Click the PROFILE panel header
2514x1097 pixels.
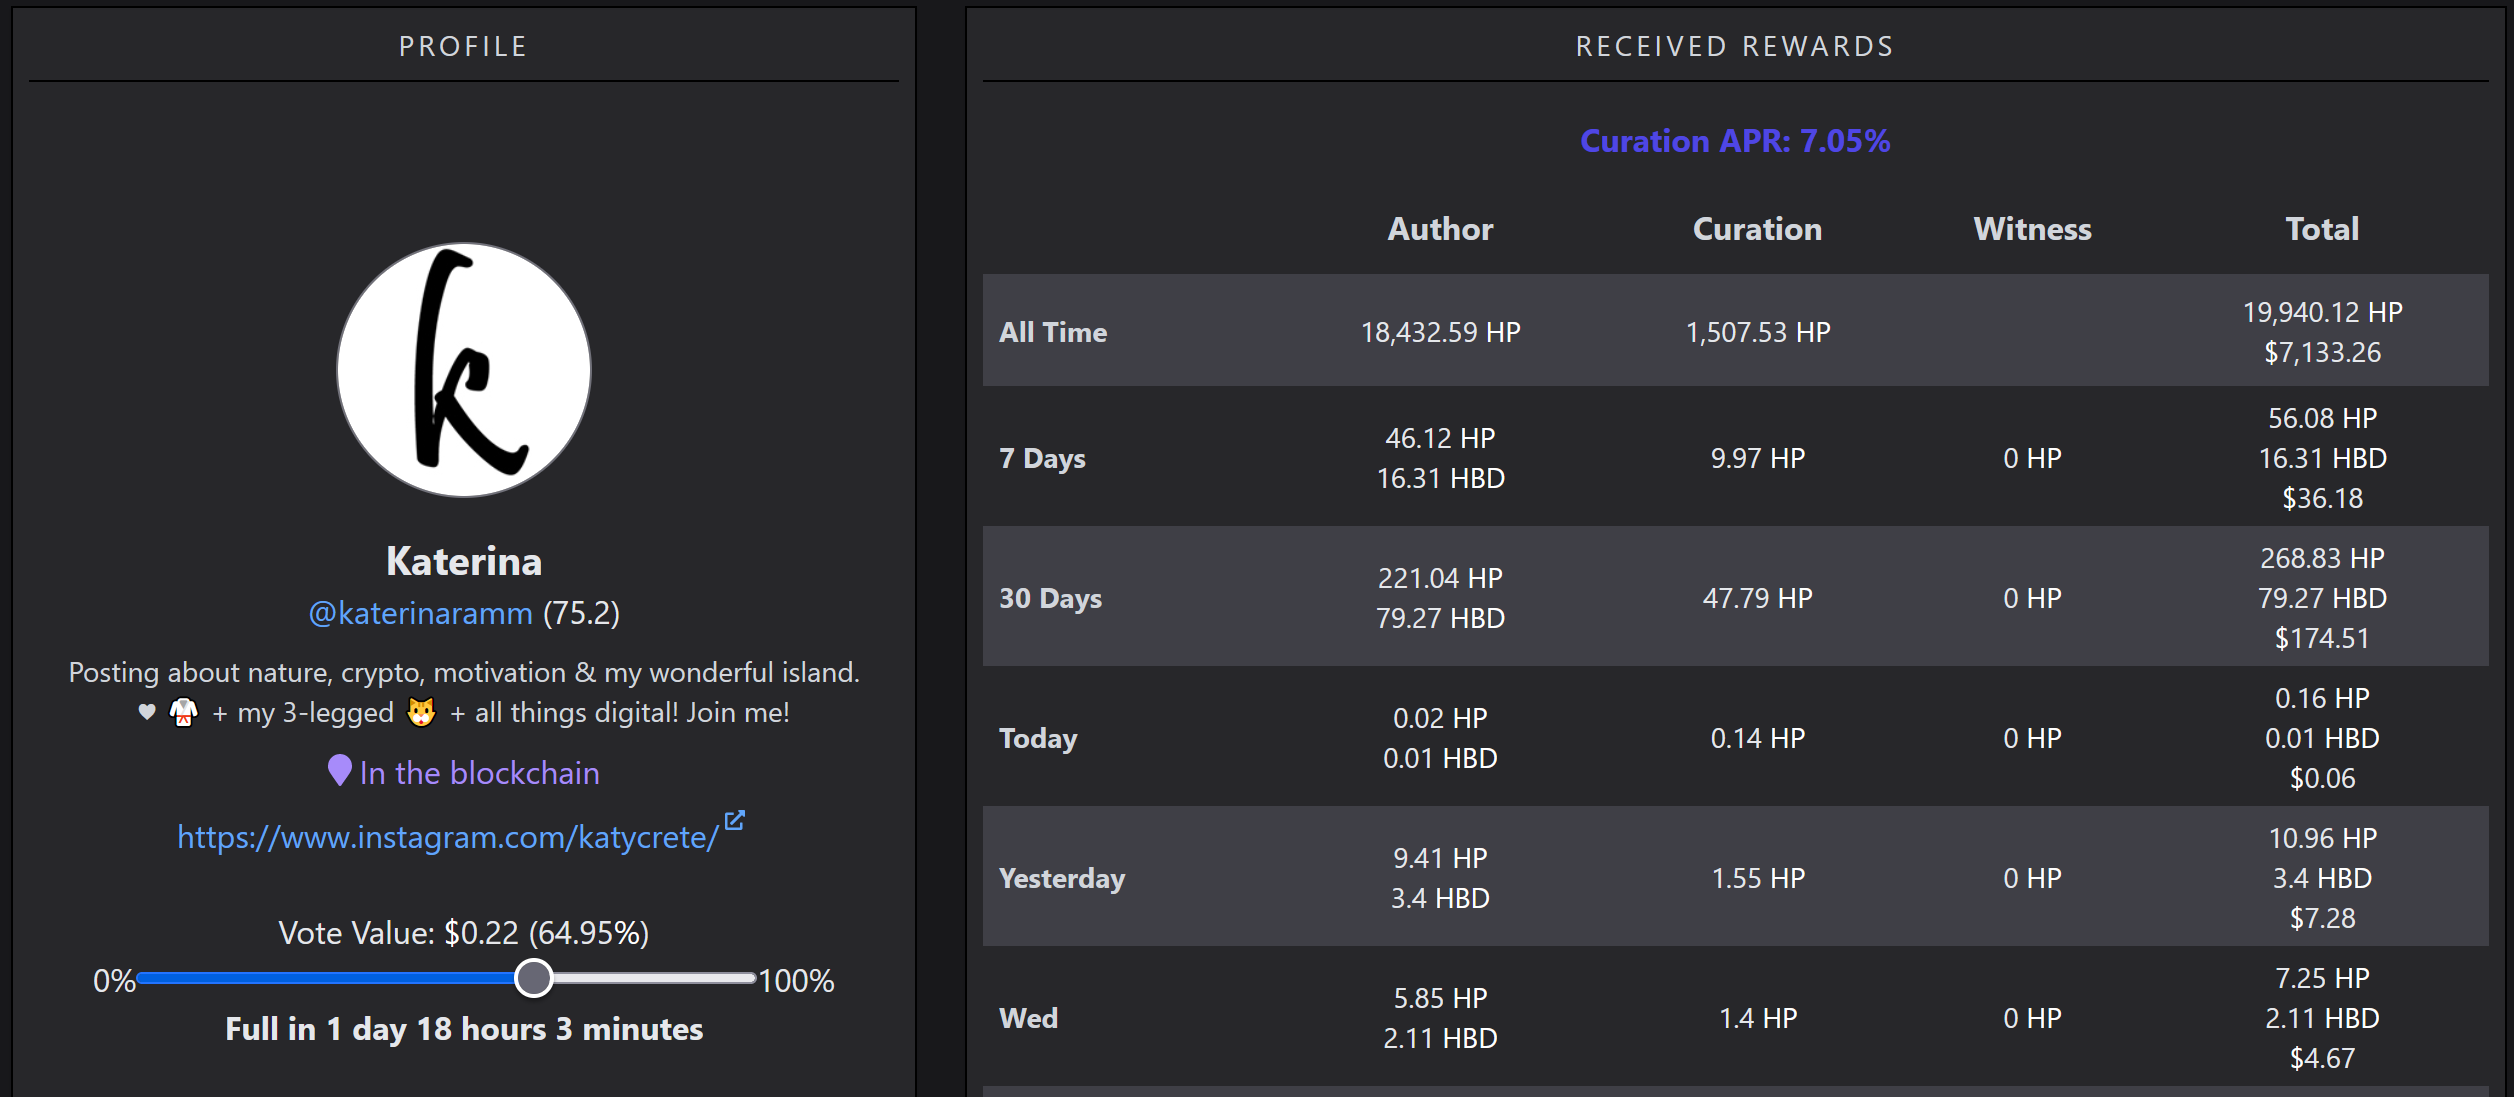tap(463, 46)
